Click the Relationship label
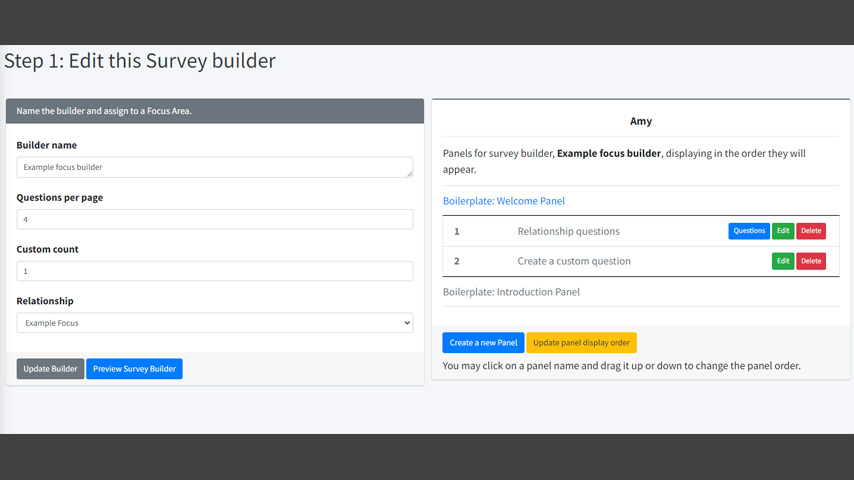 click(45, 301)
